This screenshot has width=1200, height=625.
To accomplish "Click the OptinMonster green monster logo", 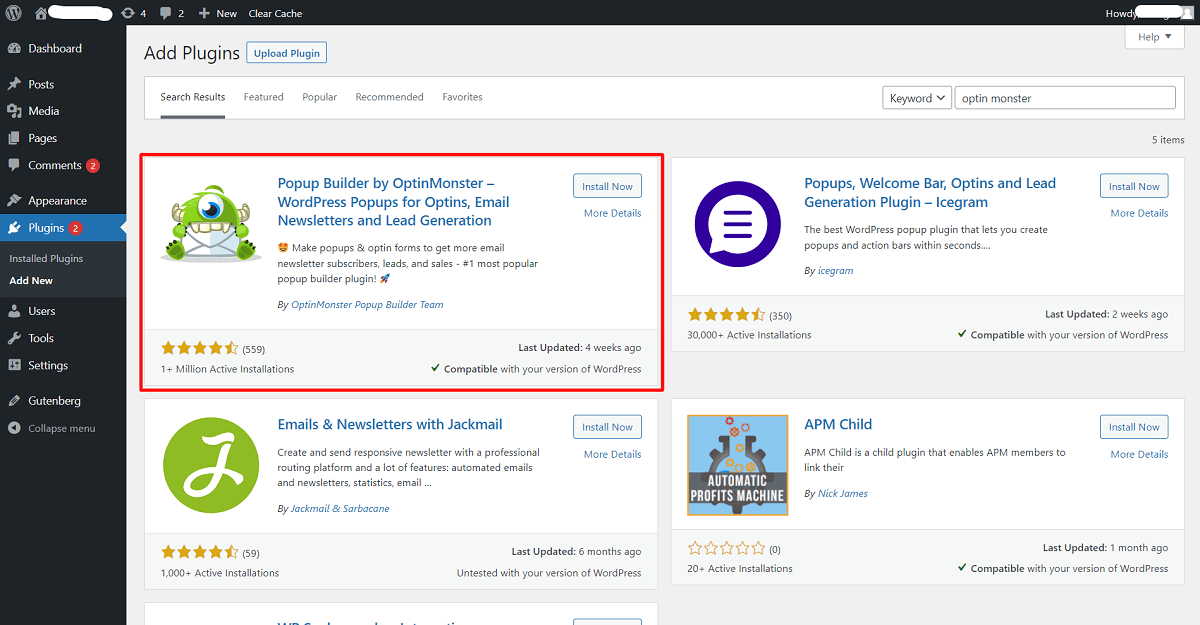I will pos(211,225).
